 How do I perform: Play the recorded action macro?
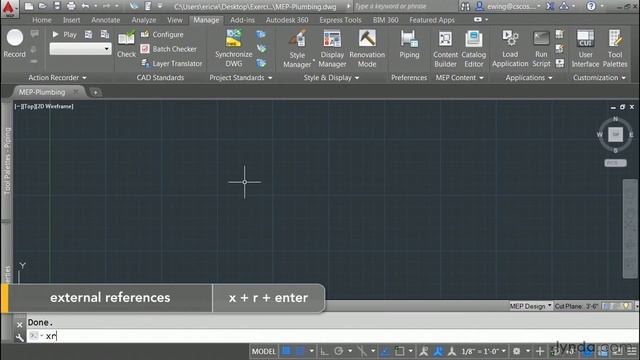pyautogui.click(x=64, y=35)
